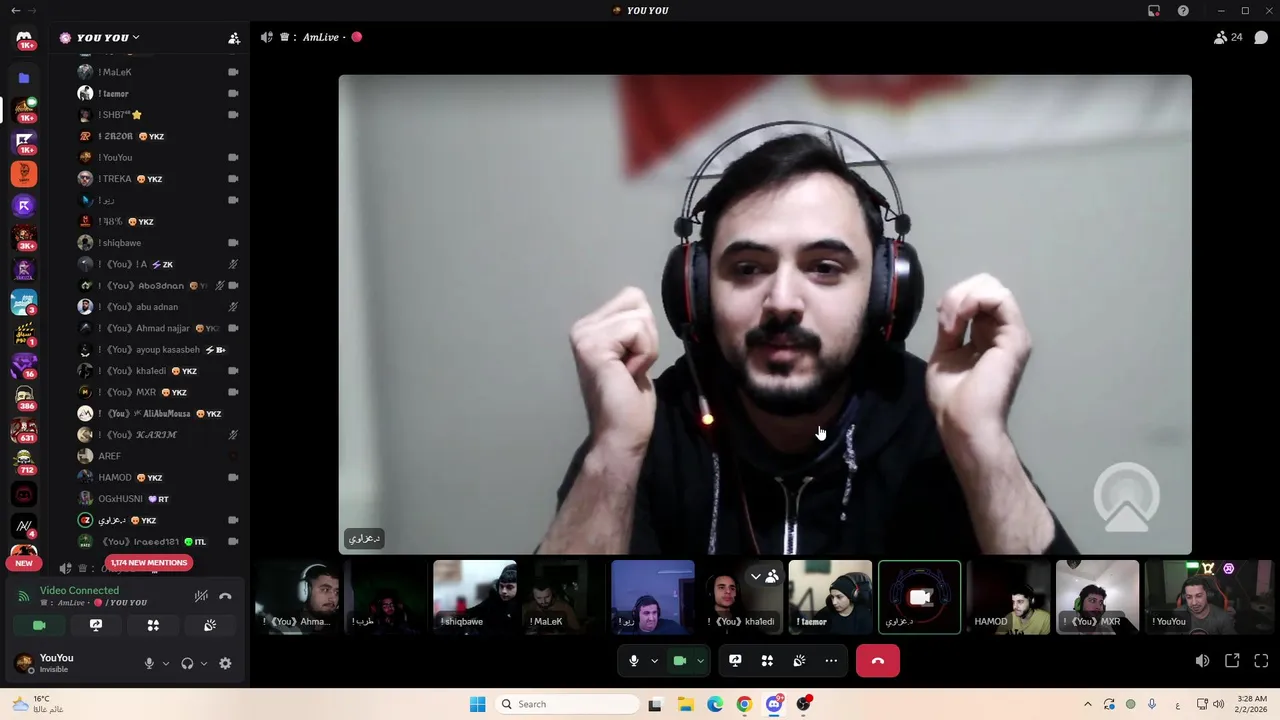Select the taemor video thumbnail
Image resolution: width=1280 pixels, height=720 pixels.
pos(830,597)
